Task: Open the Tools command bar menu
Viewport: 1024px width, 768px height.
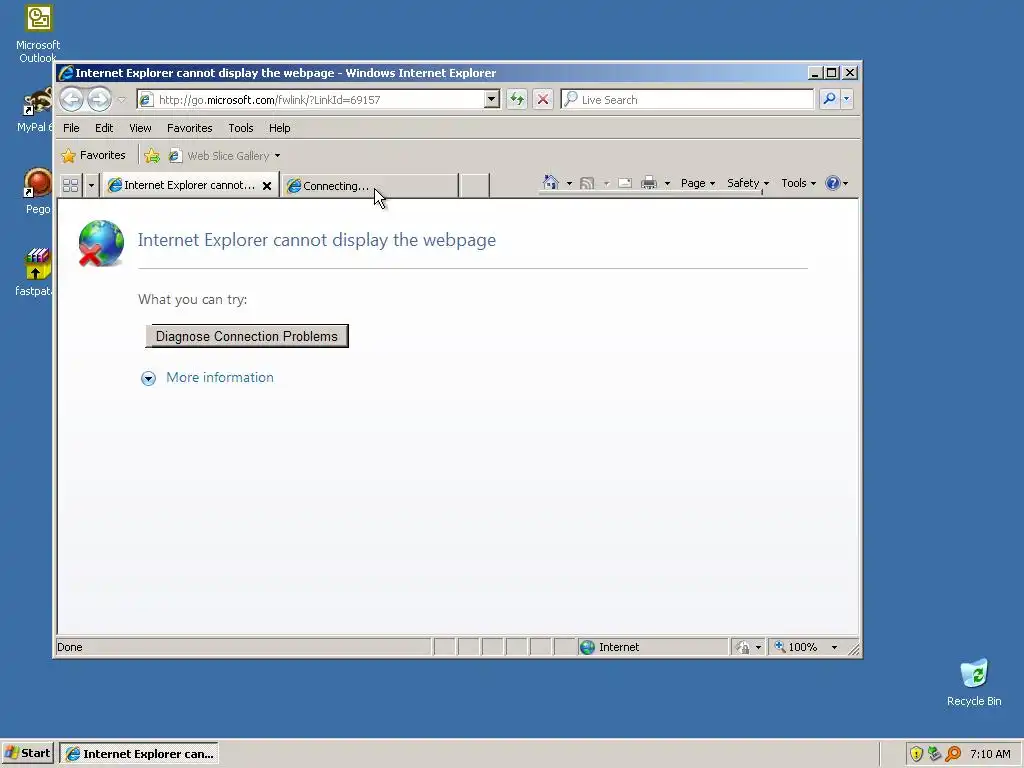Action: (798, 184)
